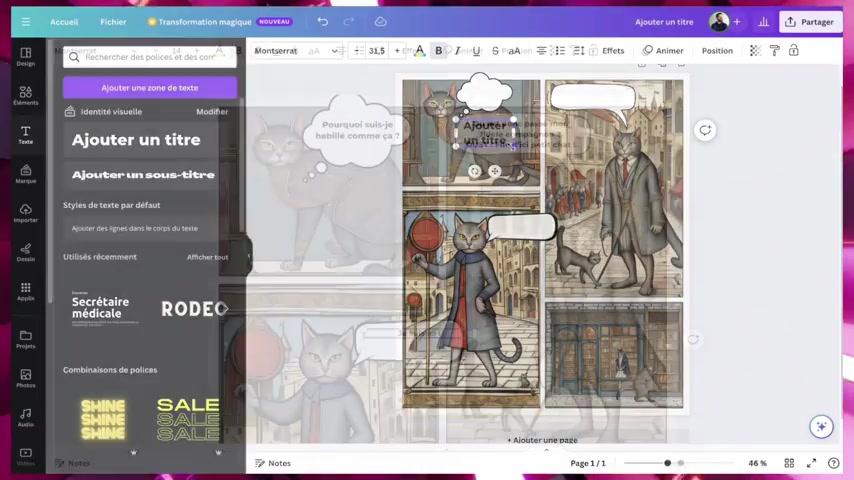Select the Texte sidebar tab

pyautogui.click(x=26, y=135)
